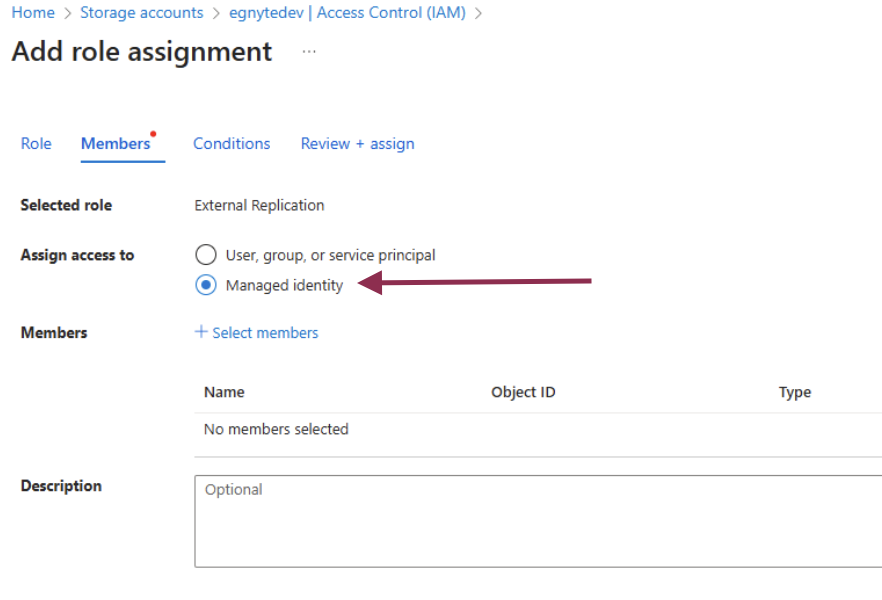The height and width of the screenshot is (600, 882).
Task: Click the Type column header
Action: pyautogui.click(x=795, y=392)
